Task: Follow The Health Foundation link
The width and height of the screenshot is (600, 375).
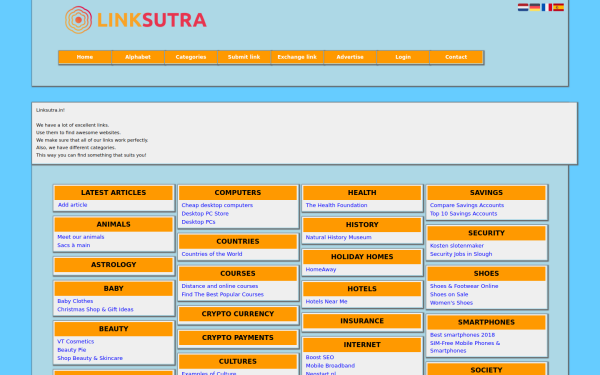Action: [x=336, y=205]
